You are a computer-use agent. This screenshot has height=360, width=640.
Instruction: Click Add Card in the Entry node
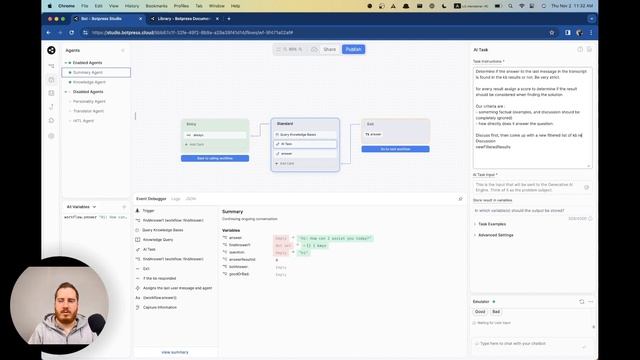click(x=195, y=144)
